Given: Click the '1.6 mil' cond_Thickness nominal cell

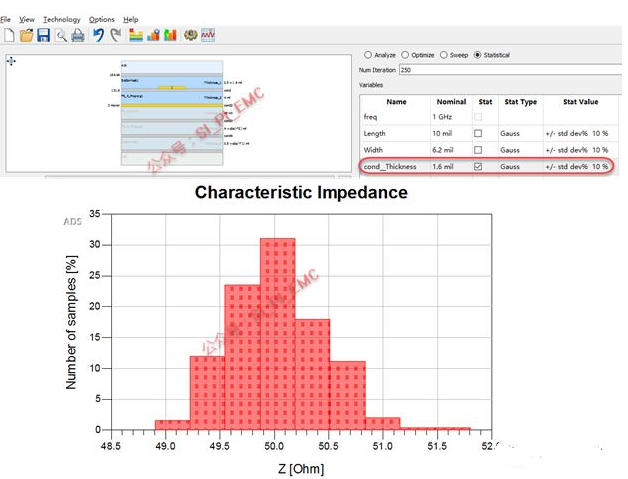Looking at the screenshot, I should click(x=443, y=166).
